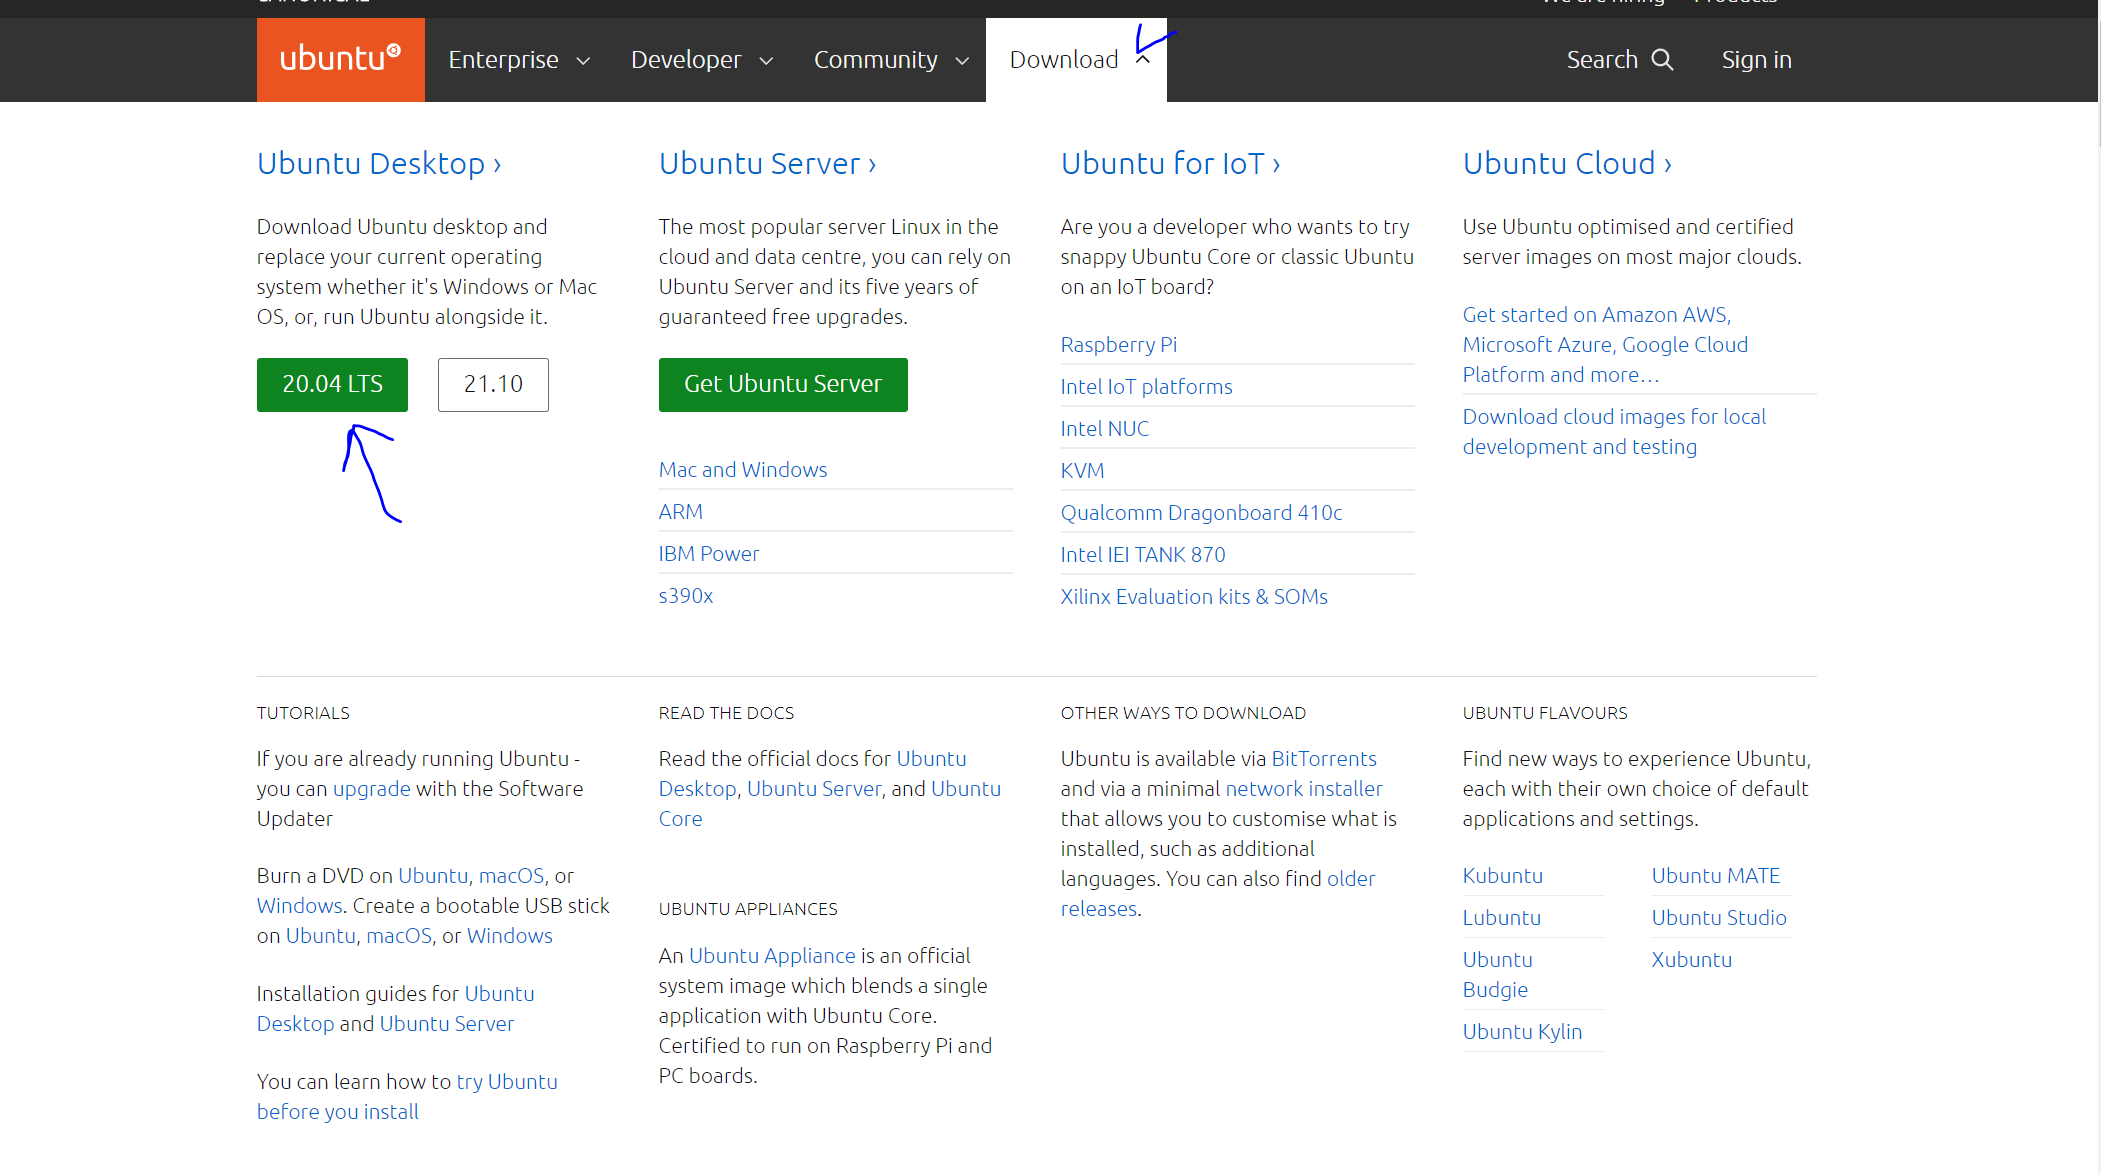
Task: Expand the Community dropdown chevron
Action: [x=962, y=61]
